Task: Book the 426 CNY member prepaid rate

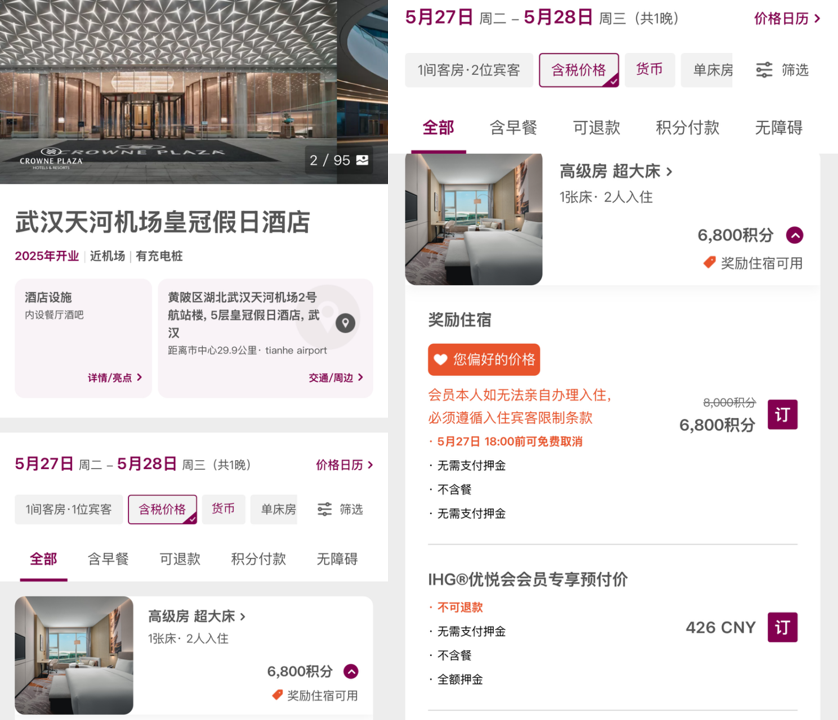Action: tap(782, 627)
